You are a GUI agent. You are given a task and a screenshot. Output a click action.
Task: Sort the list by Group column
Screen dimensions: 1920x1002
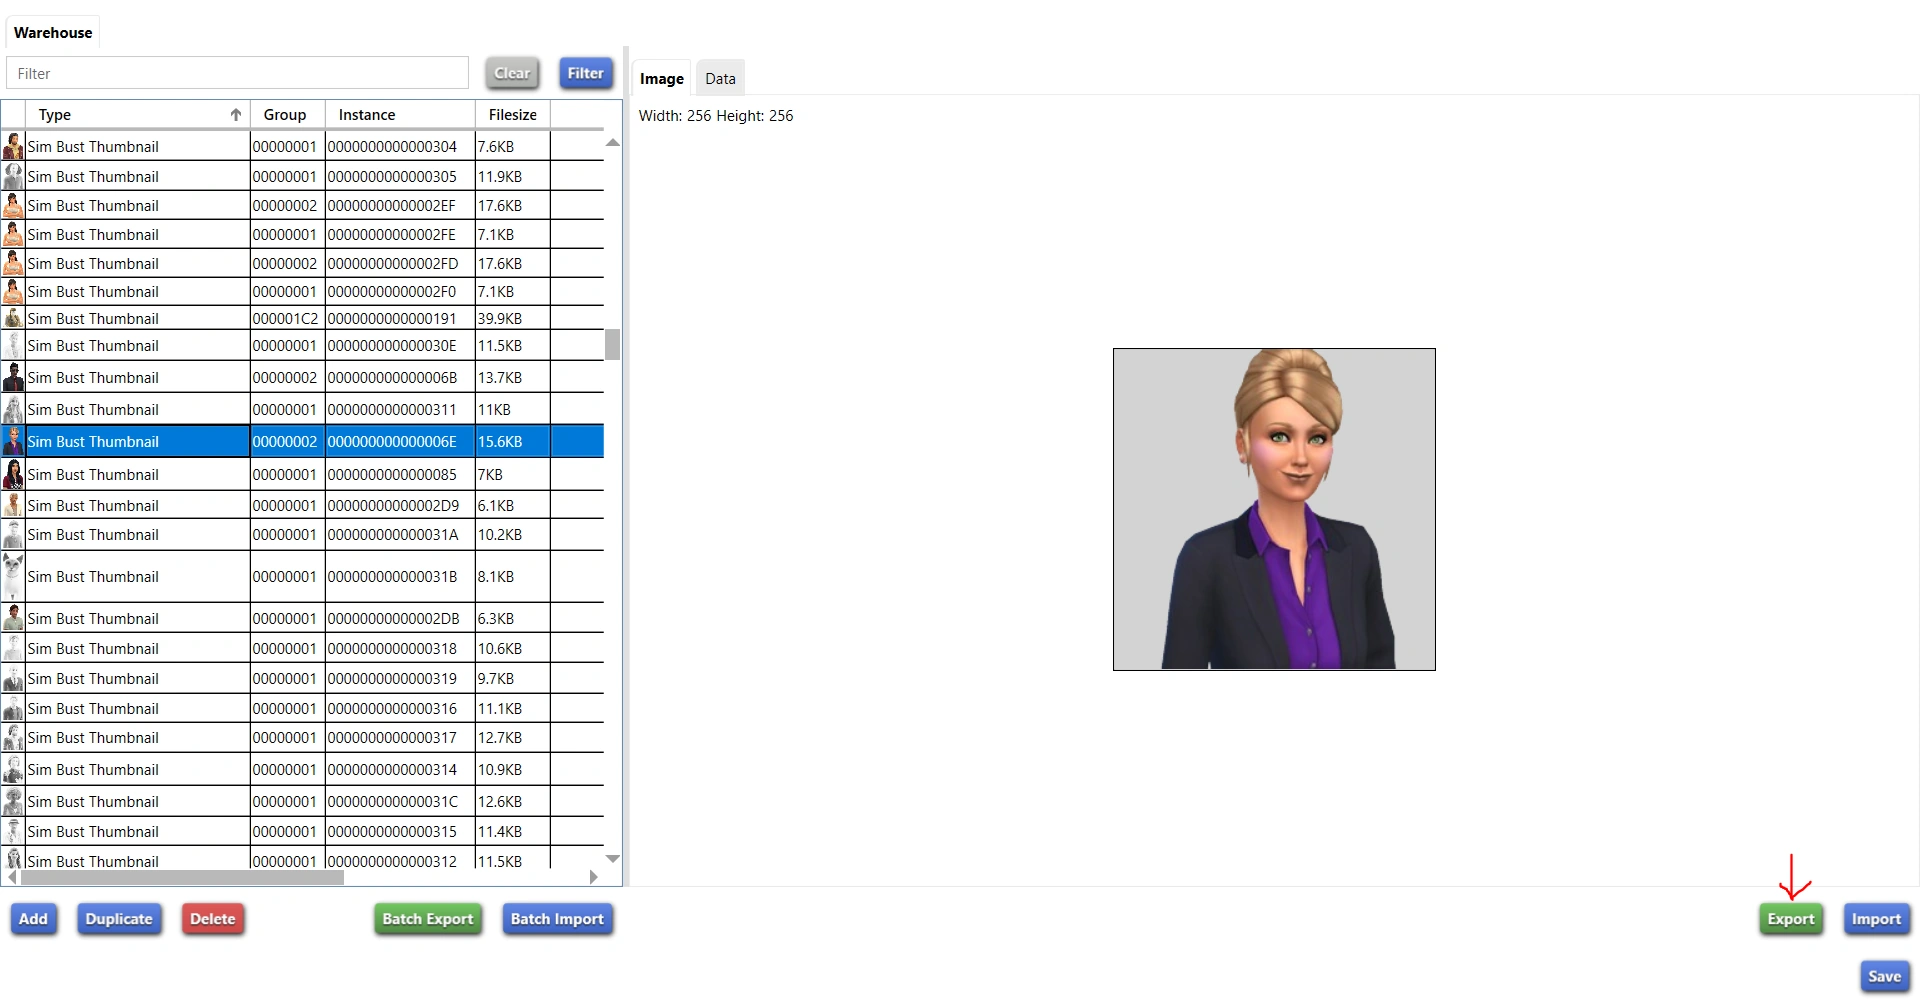coord(287,114)
